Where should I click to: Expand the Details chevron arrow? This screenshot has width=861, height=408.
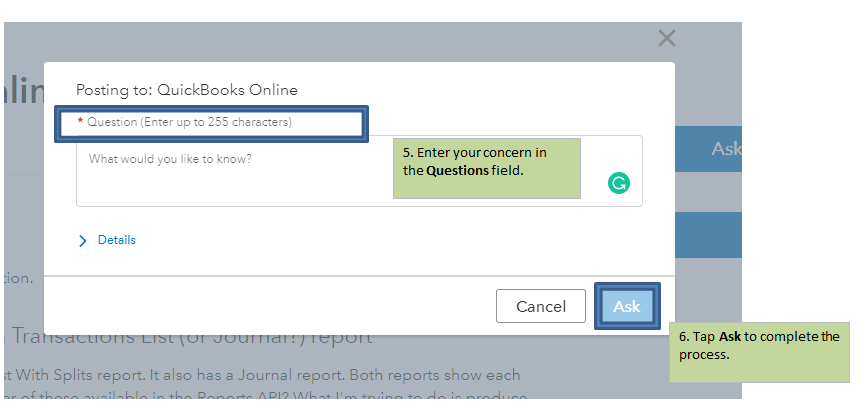(83, 240)
